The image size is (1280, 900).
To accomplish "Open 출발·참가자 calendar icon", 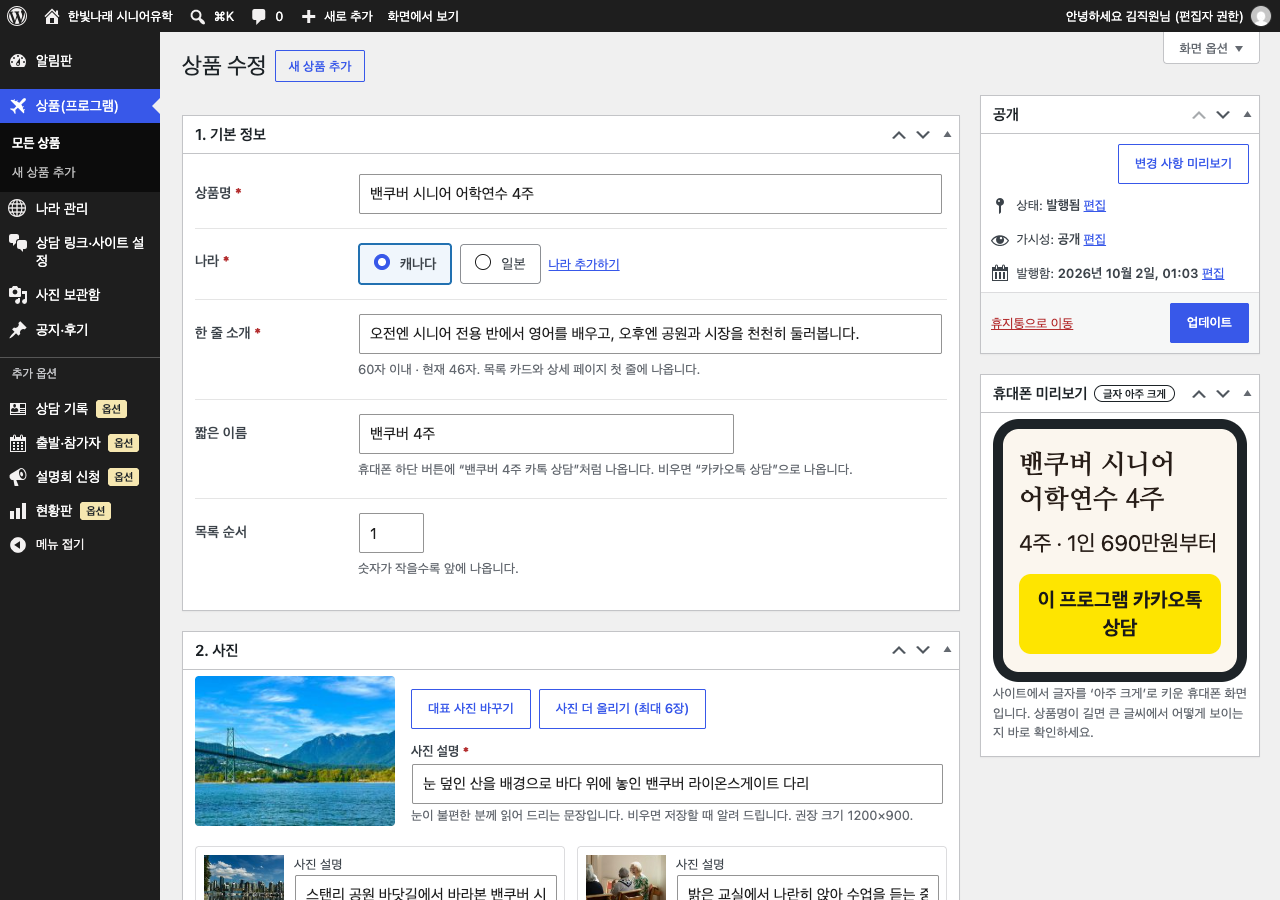I will coord(18,443).
